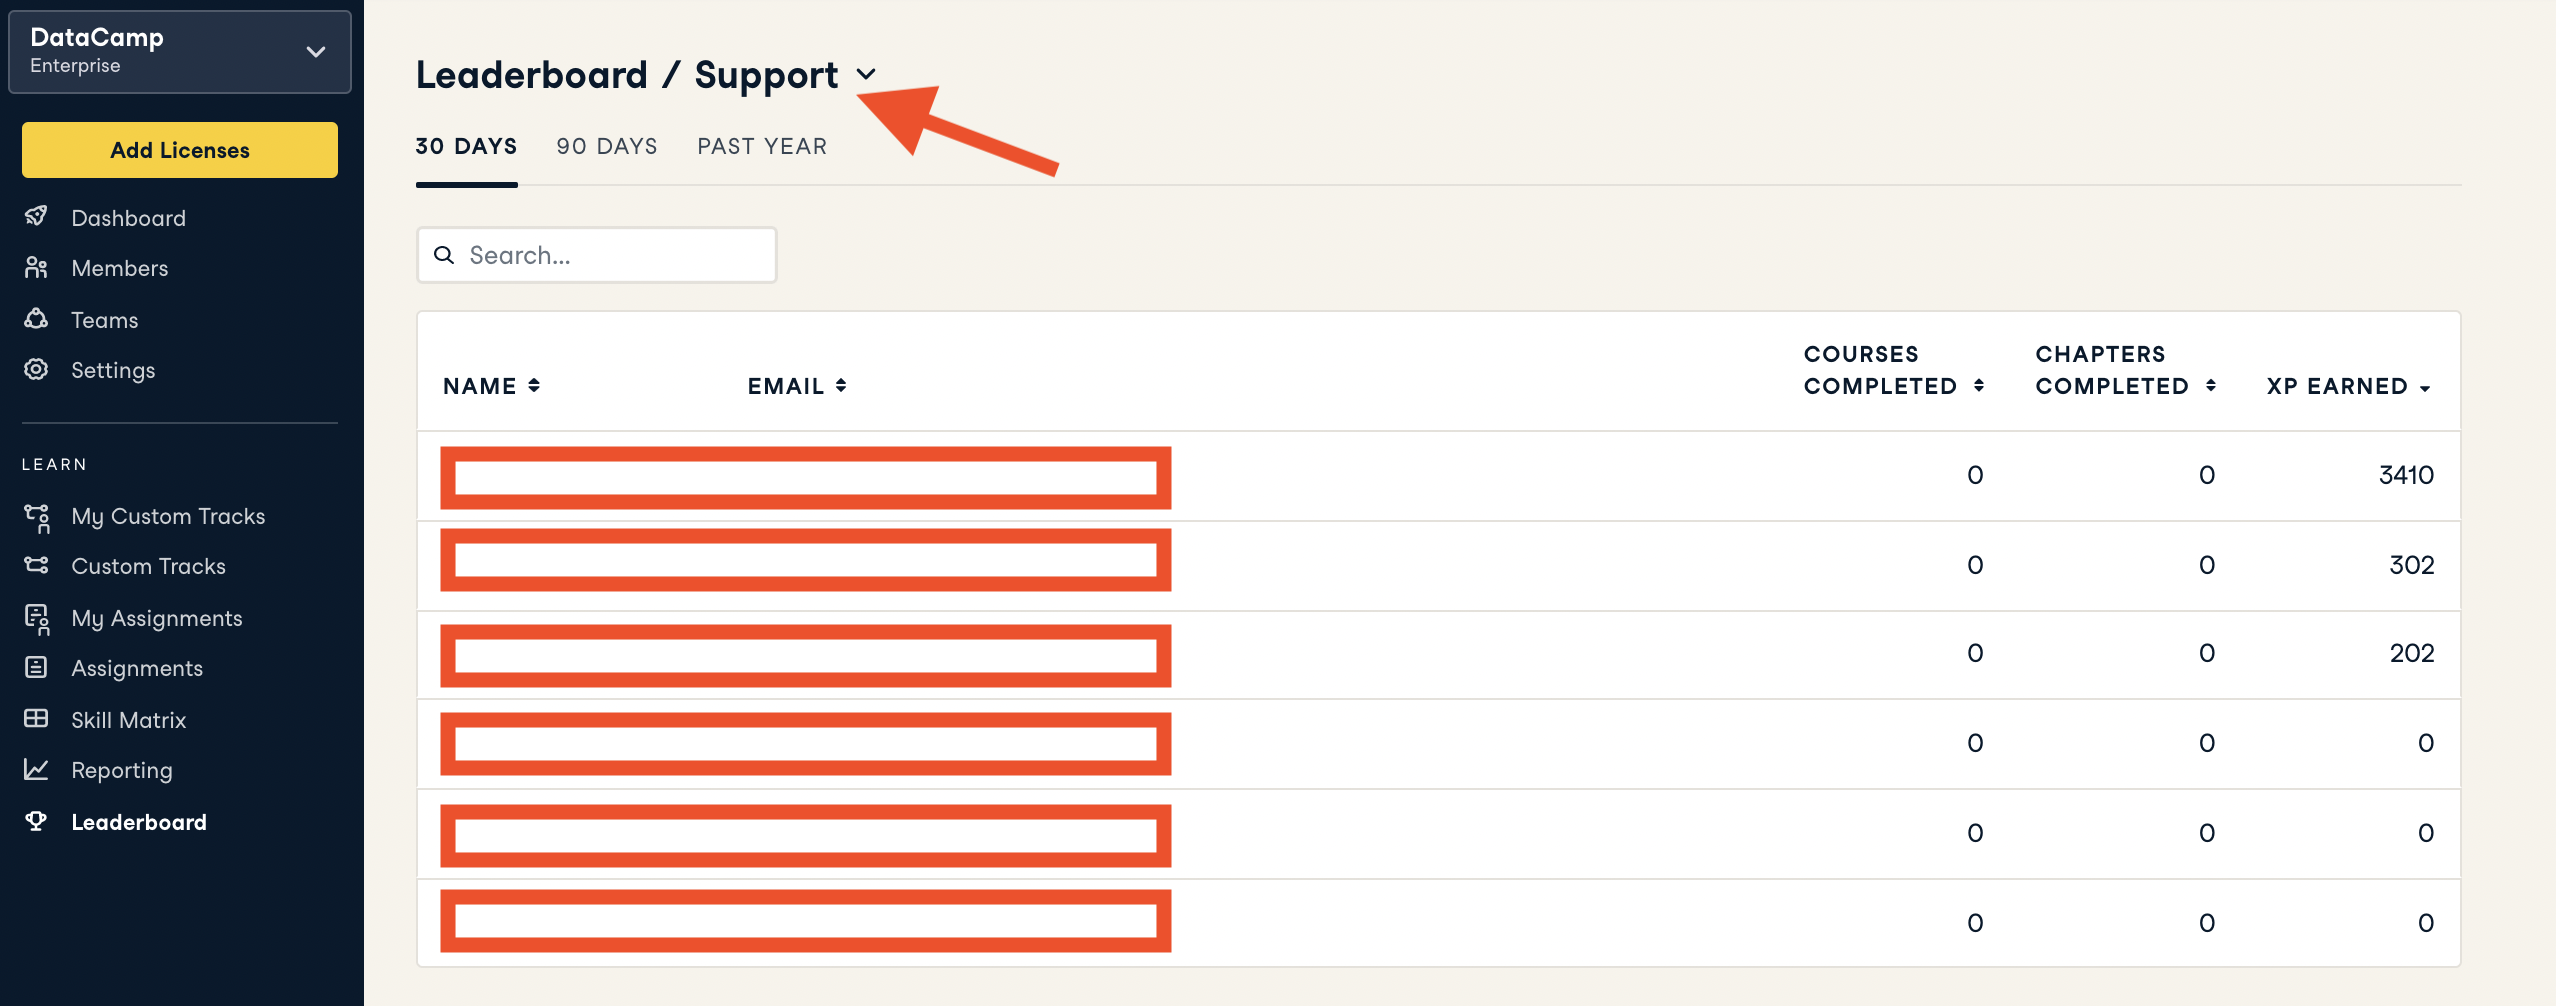
Task: Open the Support team dropdown chevron
Action: point(867,74)
